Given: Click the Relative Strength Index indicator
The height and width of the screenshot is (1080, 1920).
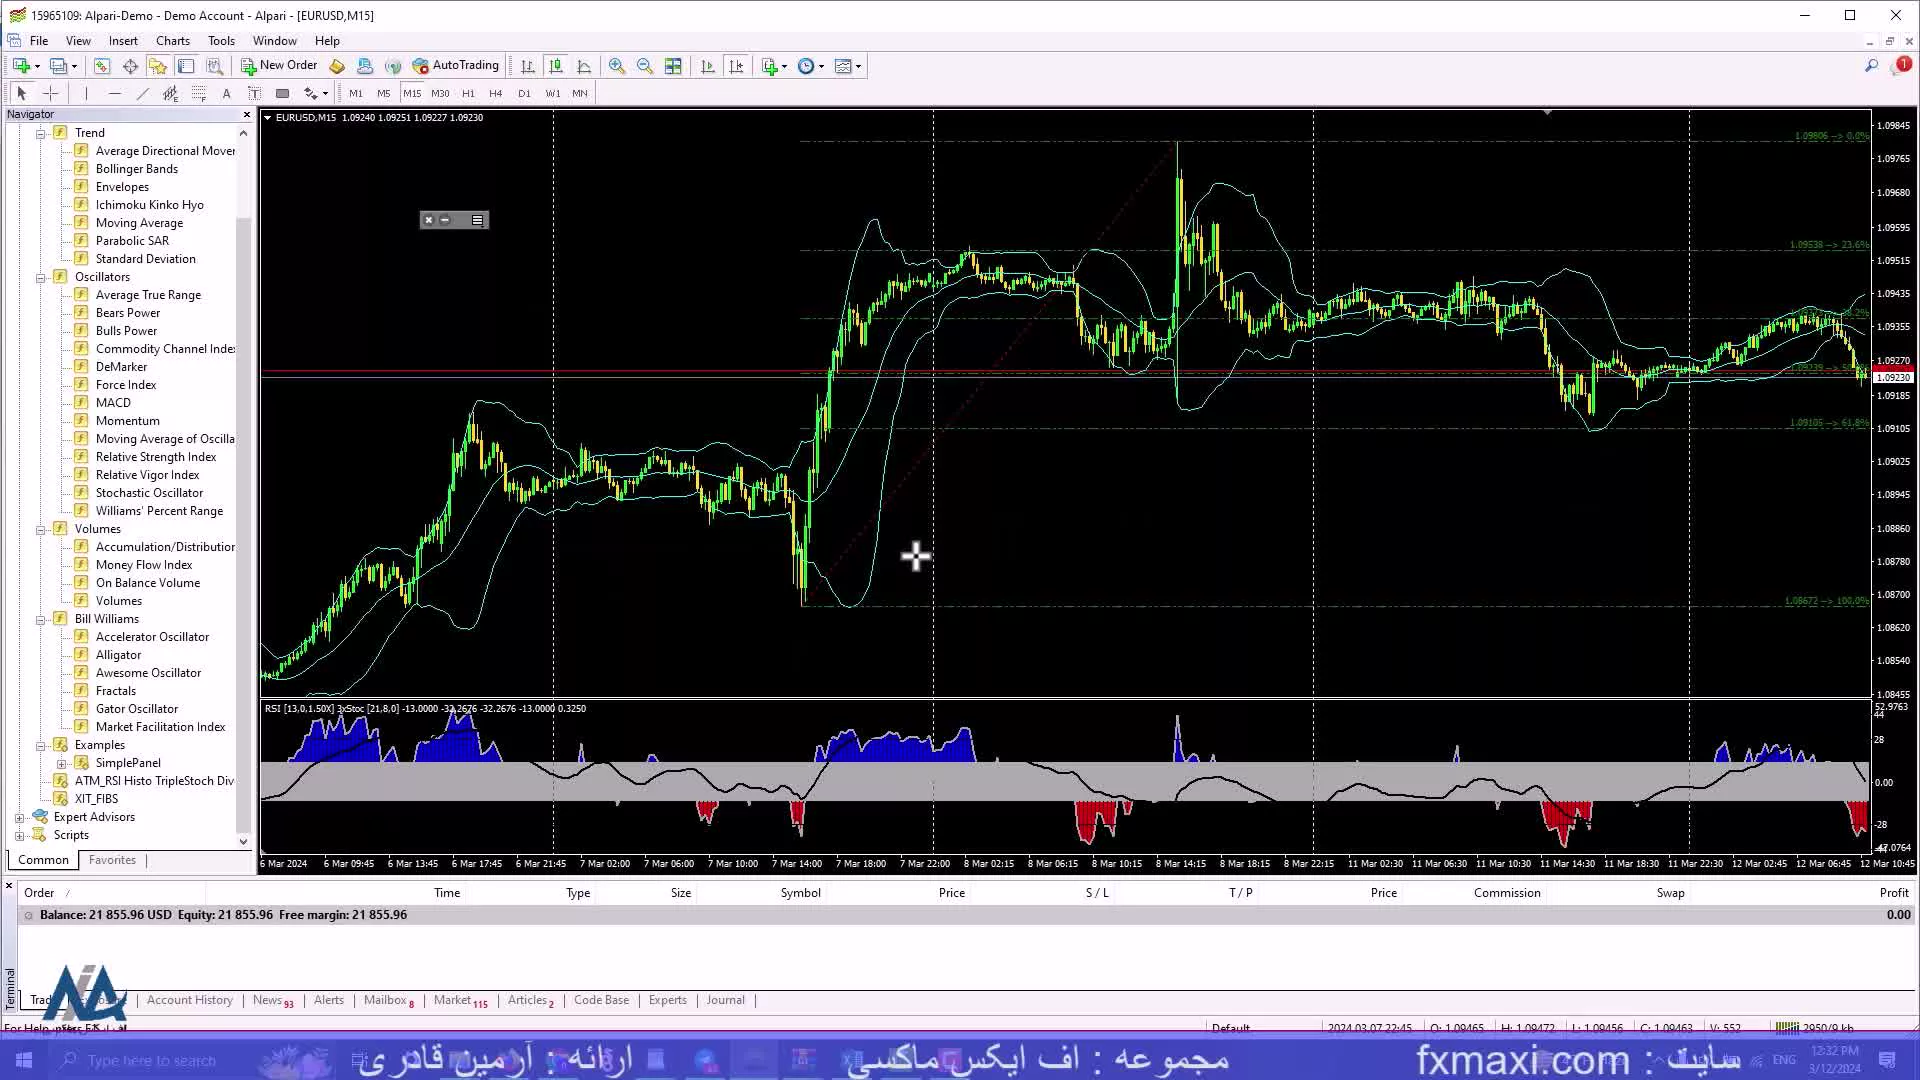Looking at the screenshot, I should tap(156, 456).
